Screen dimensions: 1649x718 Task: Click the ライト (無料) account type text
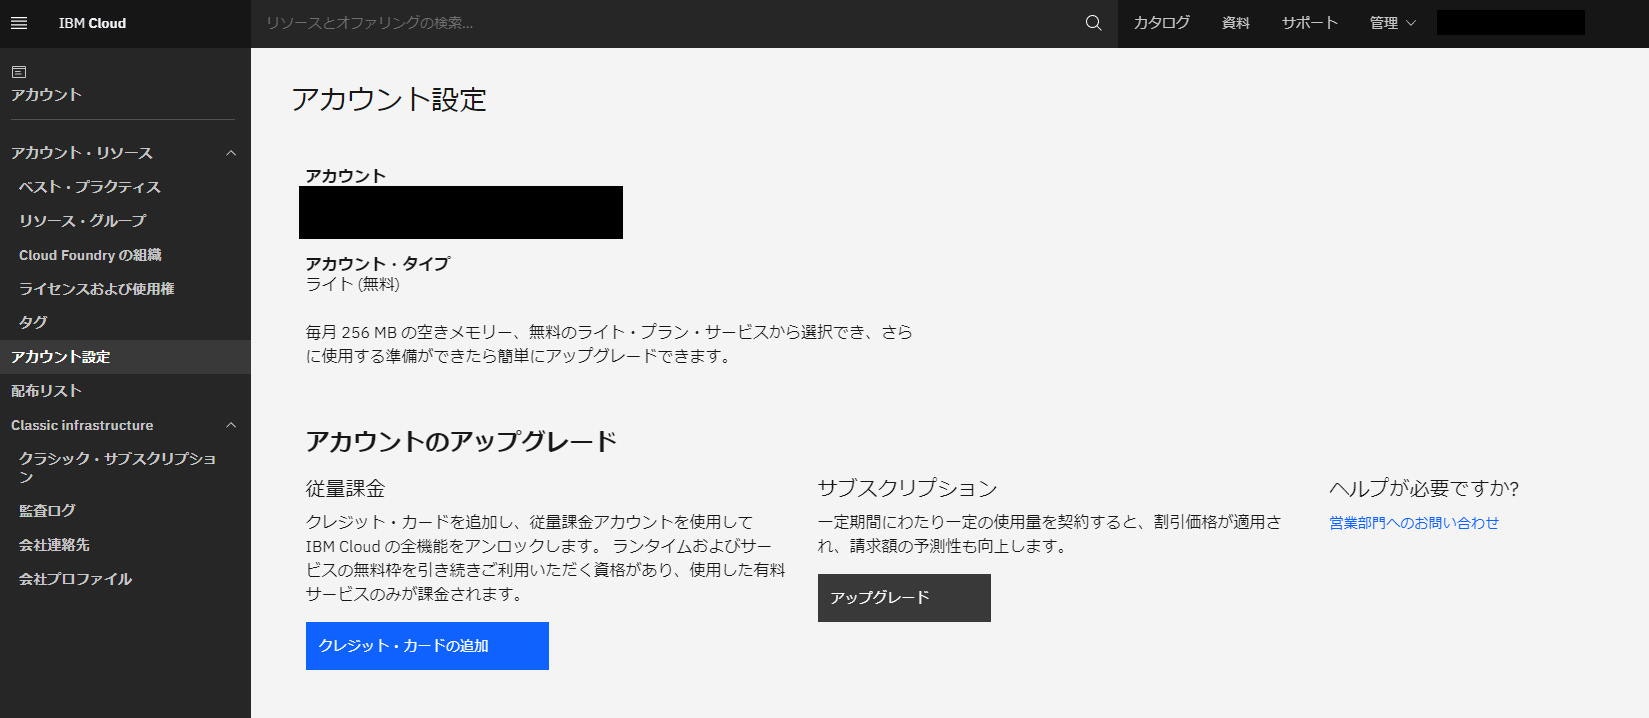pos(352,284)
